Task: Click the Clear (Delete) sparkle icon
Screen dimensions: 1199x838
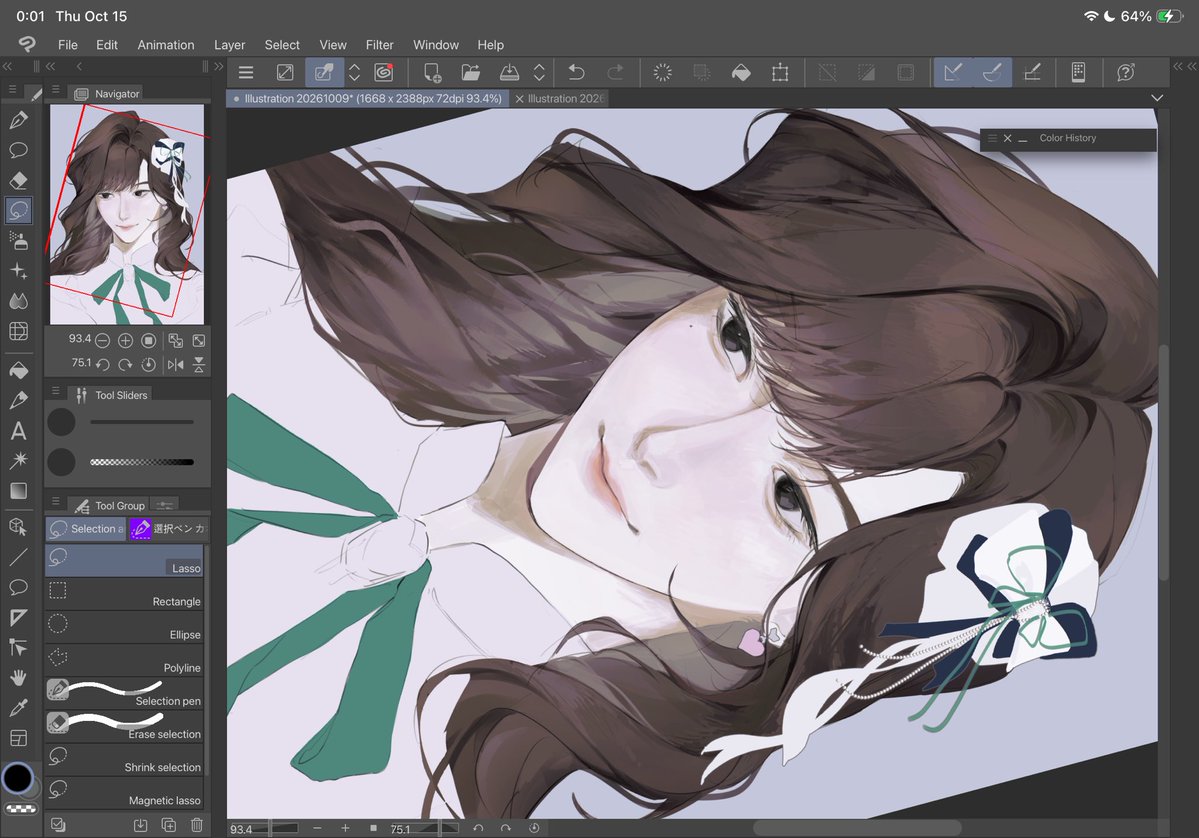Action: pyautogui.click(x=663, y=73)
